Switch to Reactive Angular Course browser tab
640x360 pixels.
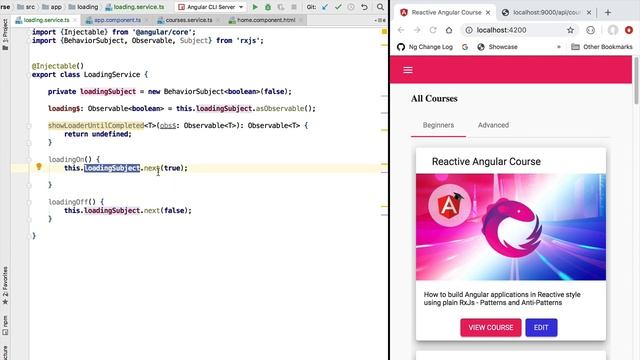[446, 13]
